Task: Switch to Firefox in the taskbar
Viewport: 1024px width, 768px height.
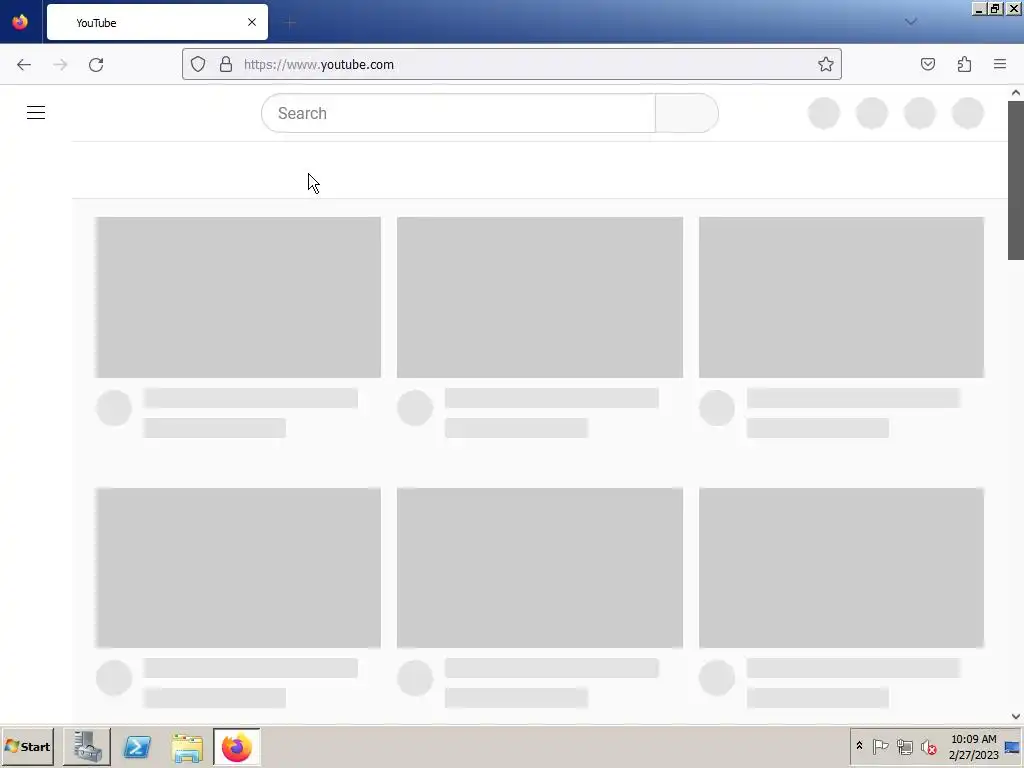Action: click(236, 746)
